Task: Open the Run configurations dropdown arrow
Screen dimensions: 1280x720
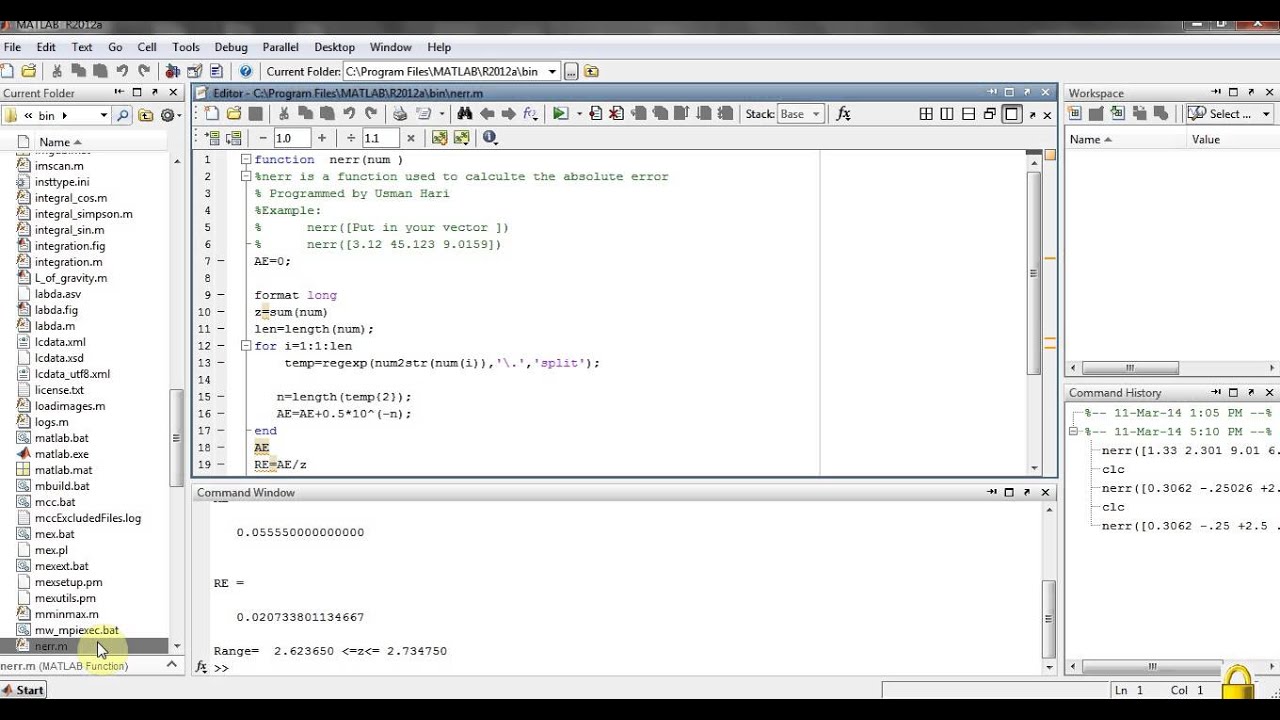Action: tap(579, 114)
